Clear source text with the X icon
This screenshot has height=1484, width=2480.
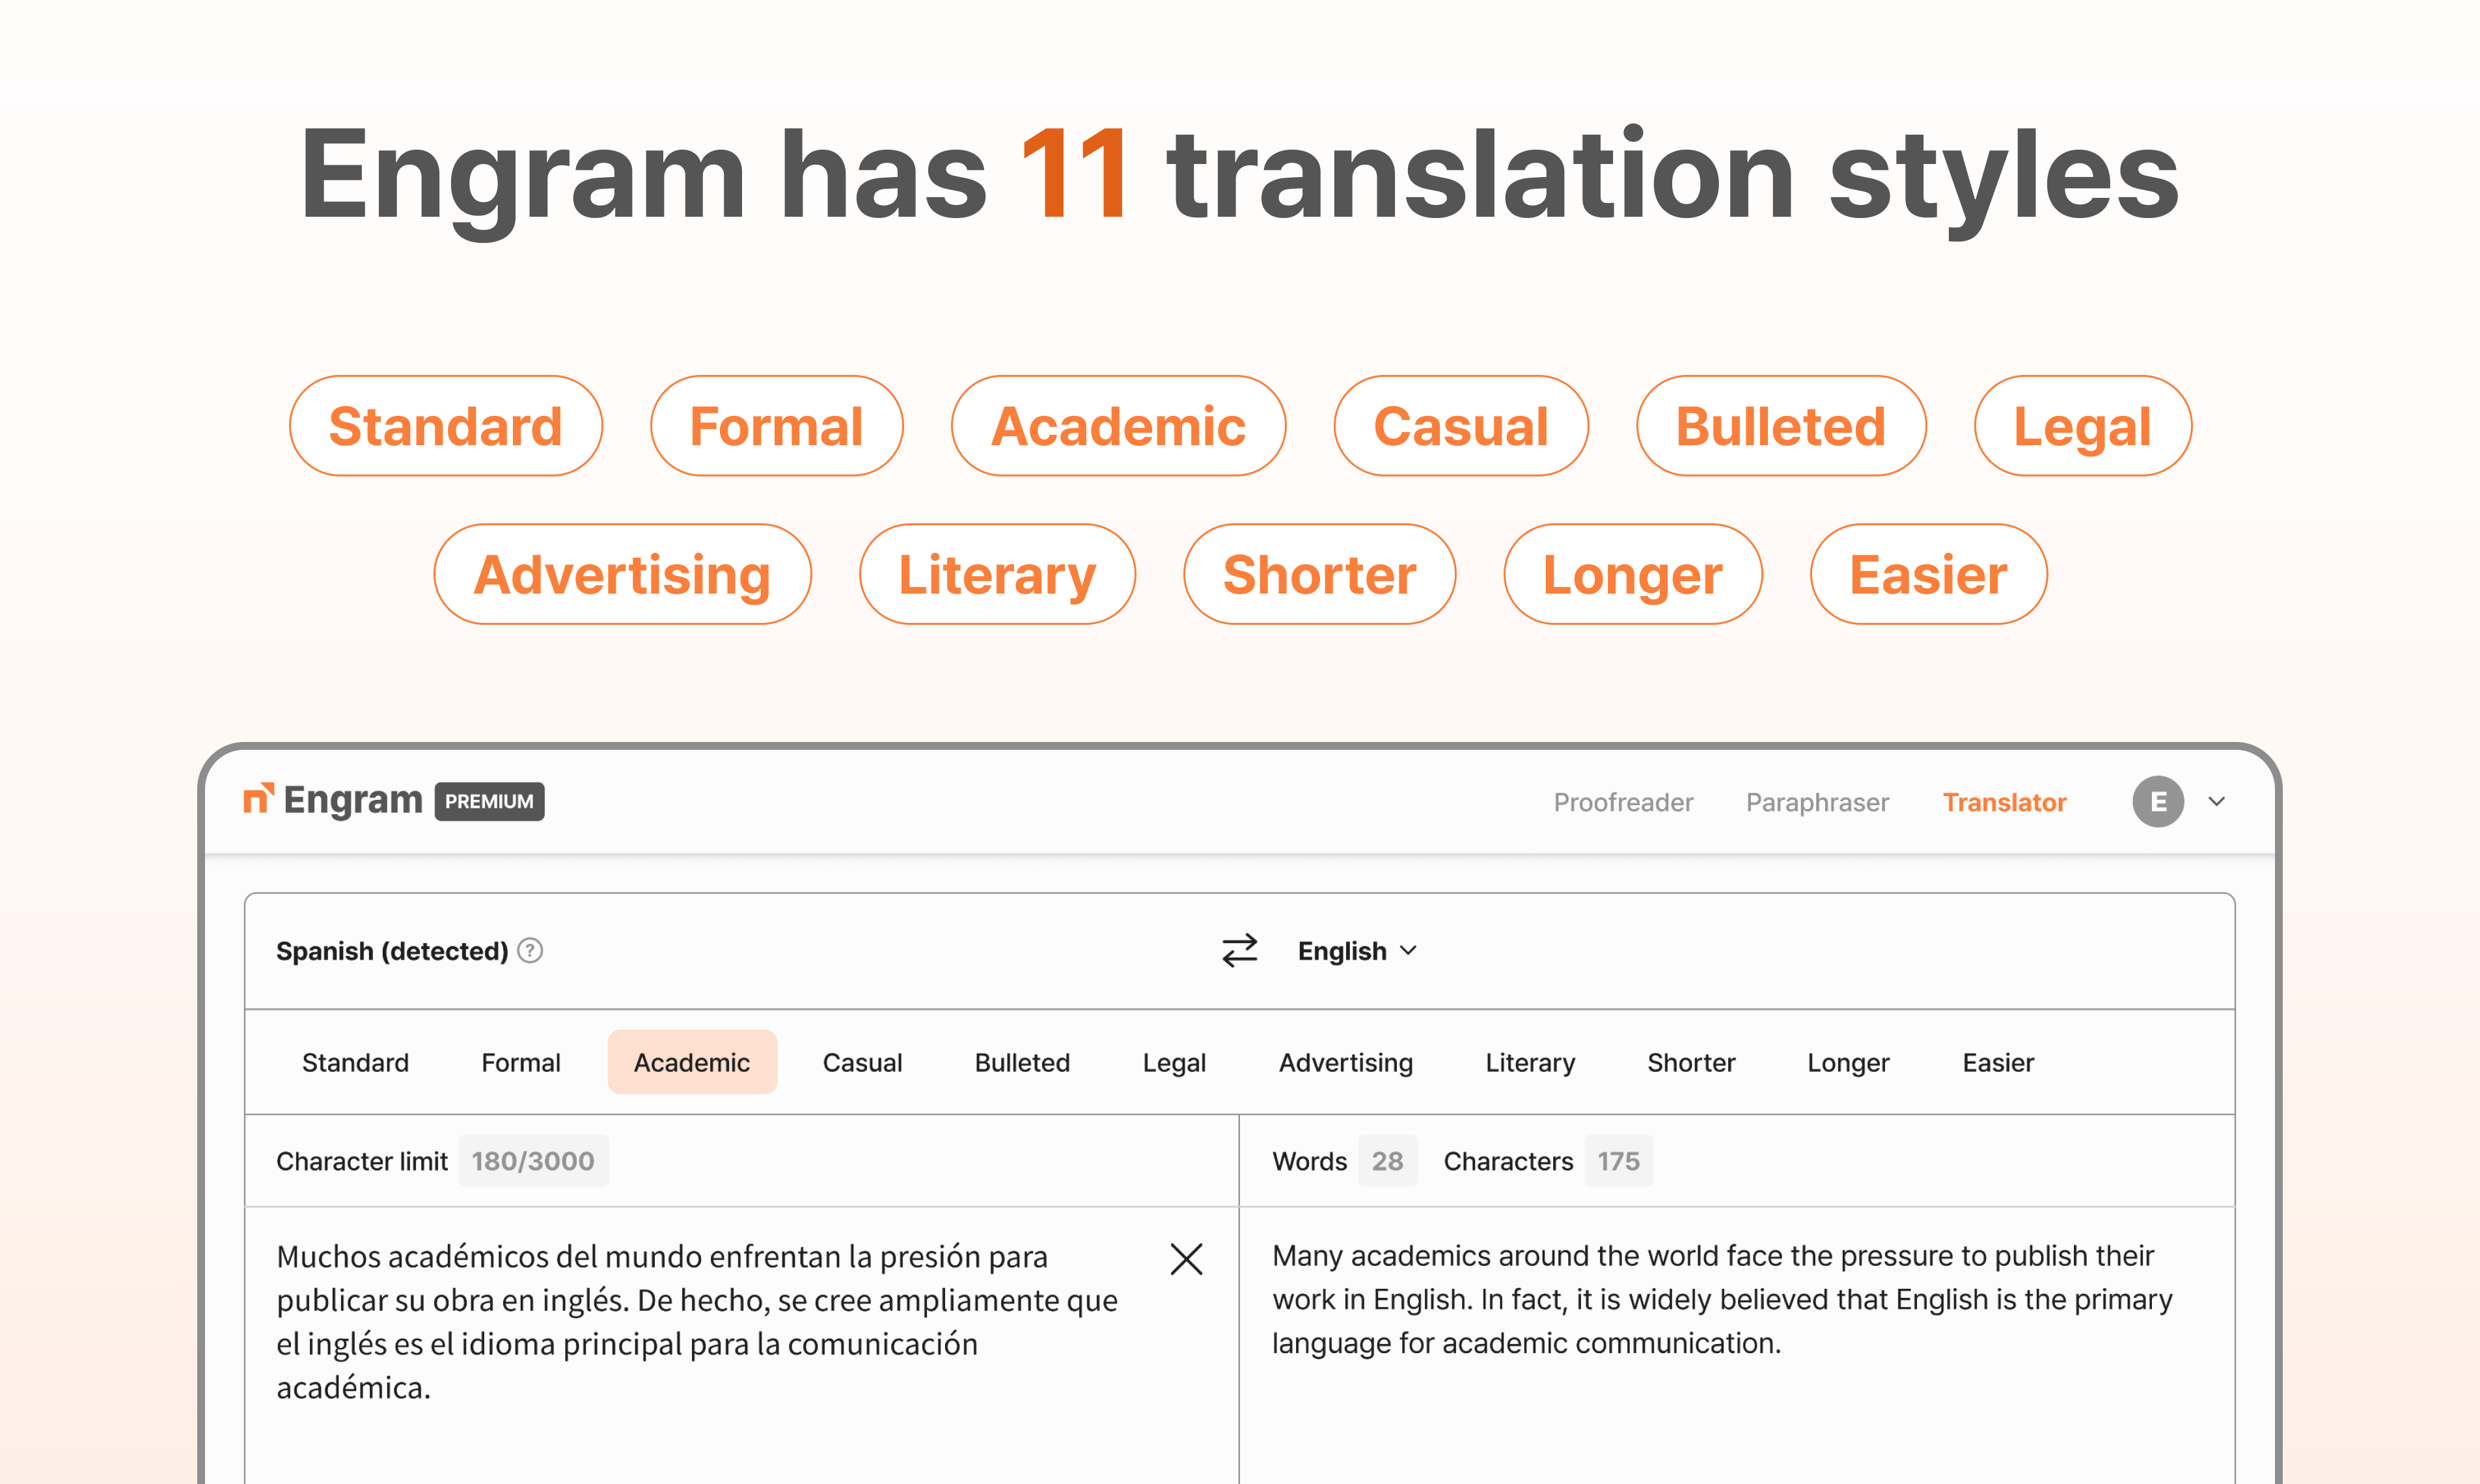[1186, 1259]
